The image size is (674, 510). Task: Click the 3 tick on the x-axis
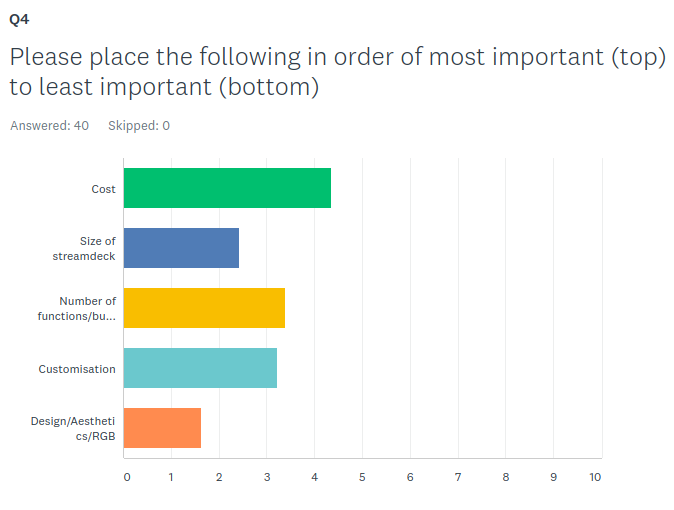pyautogui.click(x=267, y=477)
